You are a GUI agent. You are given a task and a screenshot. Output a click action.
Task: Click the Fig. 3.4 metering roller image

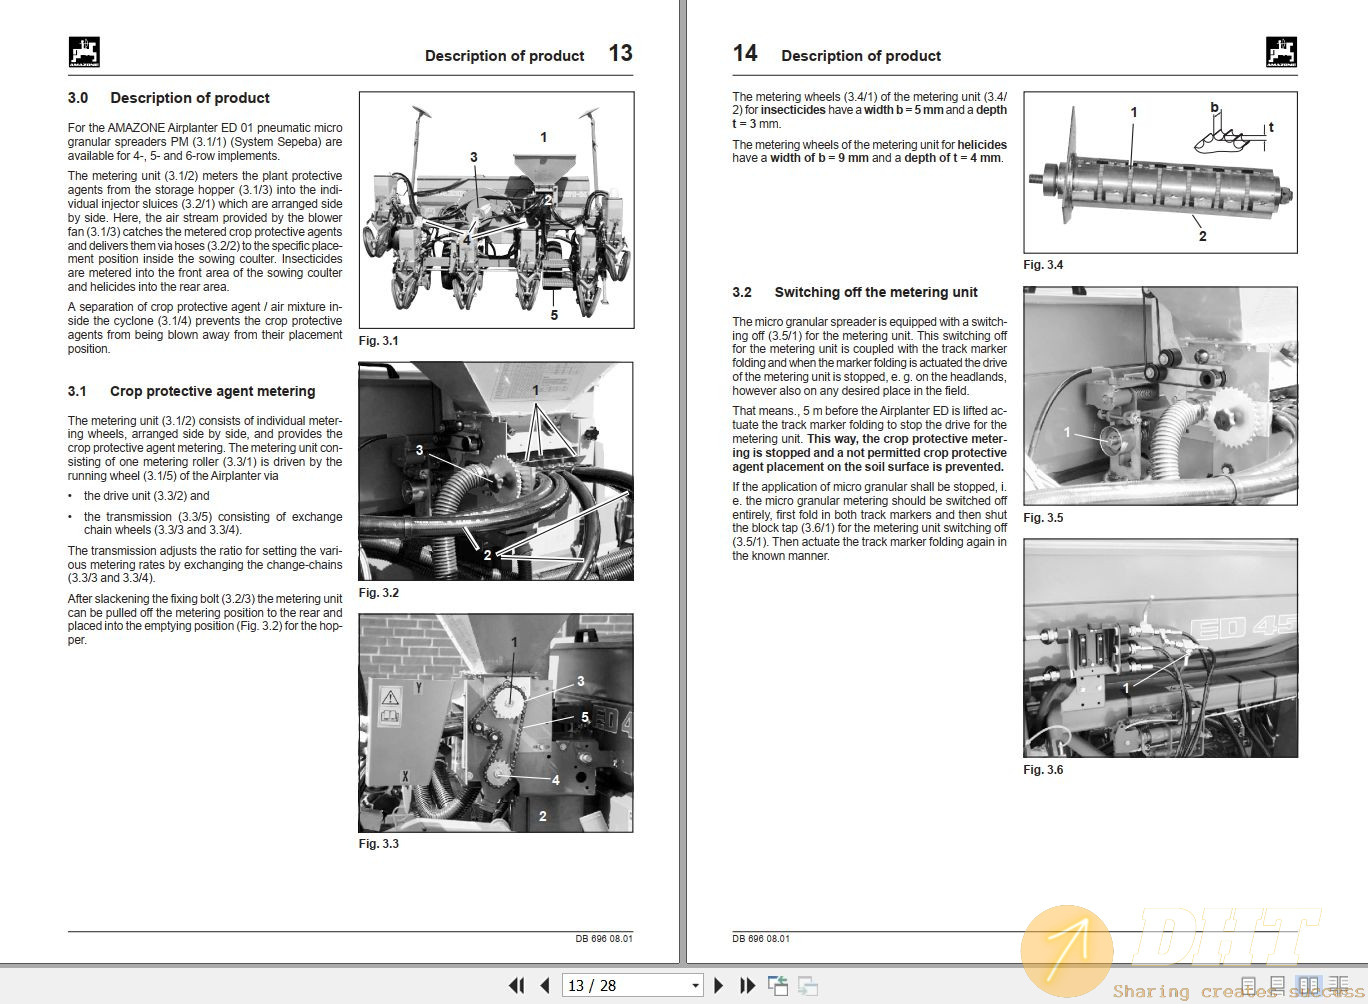[x=1160, y=172]
